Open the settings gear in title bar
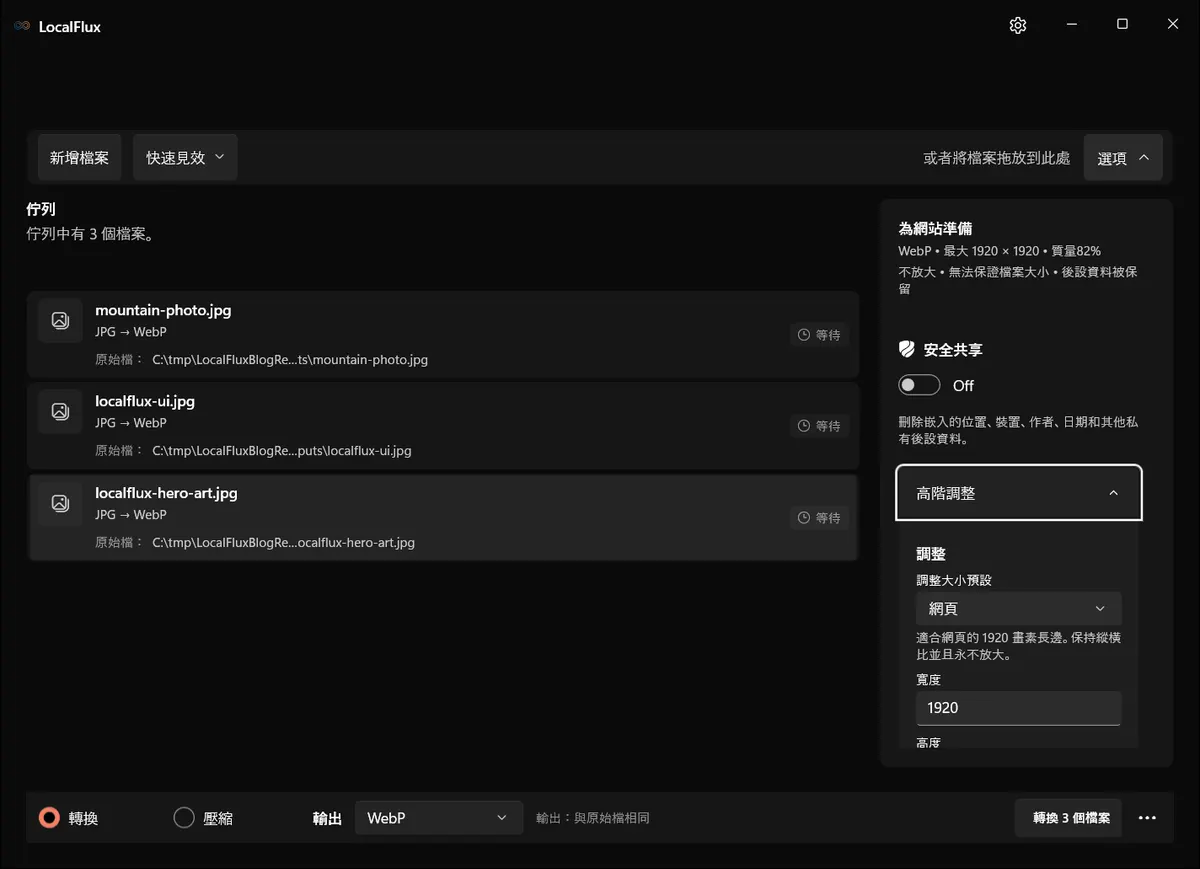This screenshot has width=1200, height=869. pyautogui.click(x=1018, y=26)
